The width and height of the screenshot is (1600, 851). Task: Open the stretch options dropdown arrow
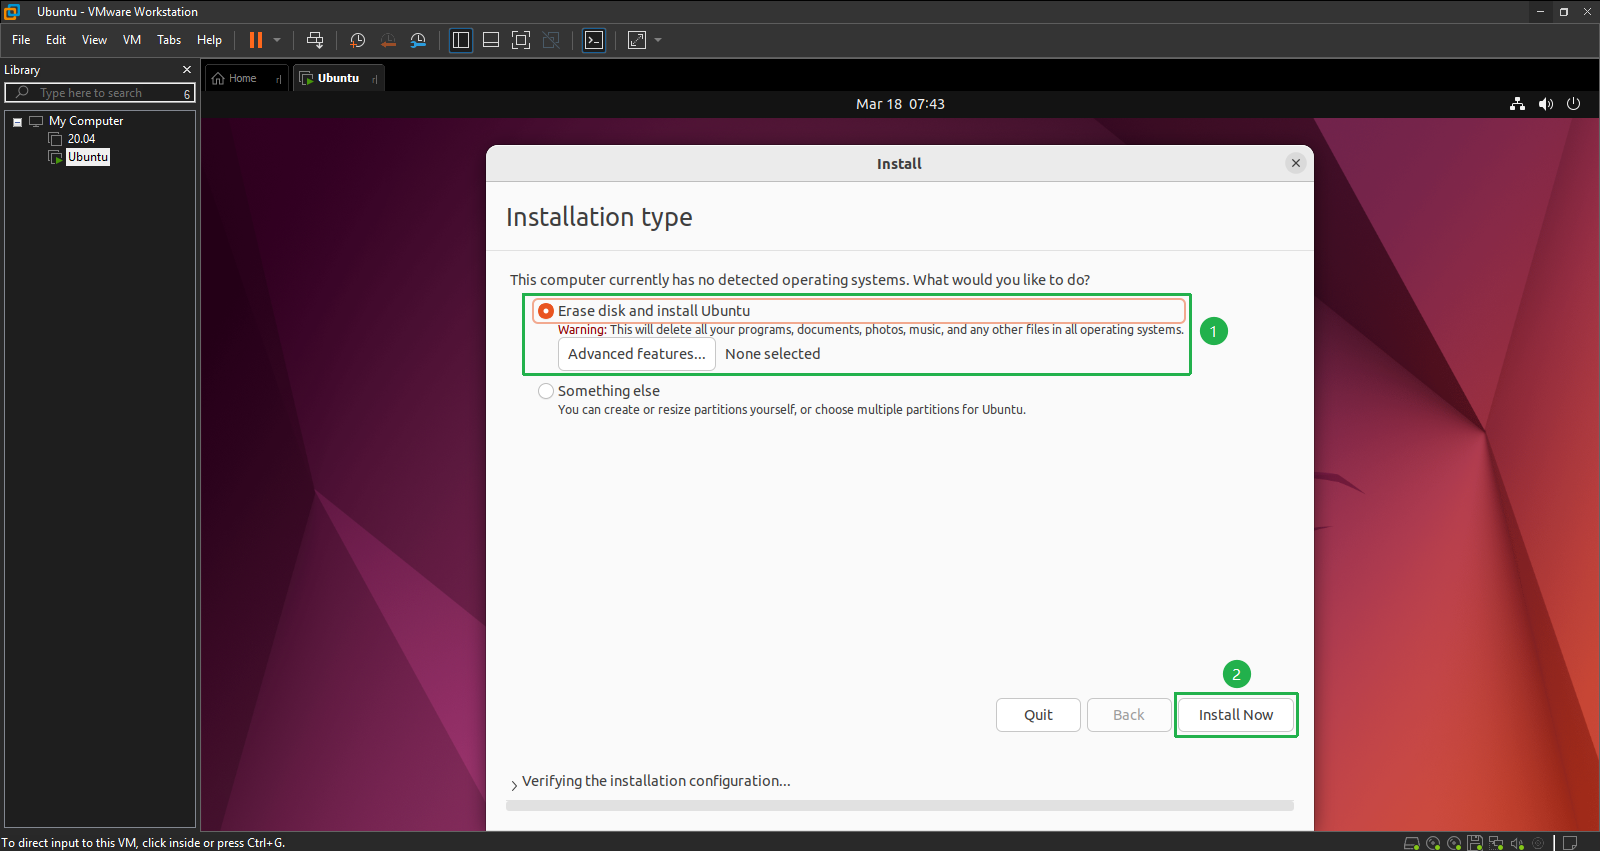click(658, 40)
